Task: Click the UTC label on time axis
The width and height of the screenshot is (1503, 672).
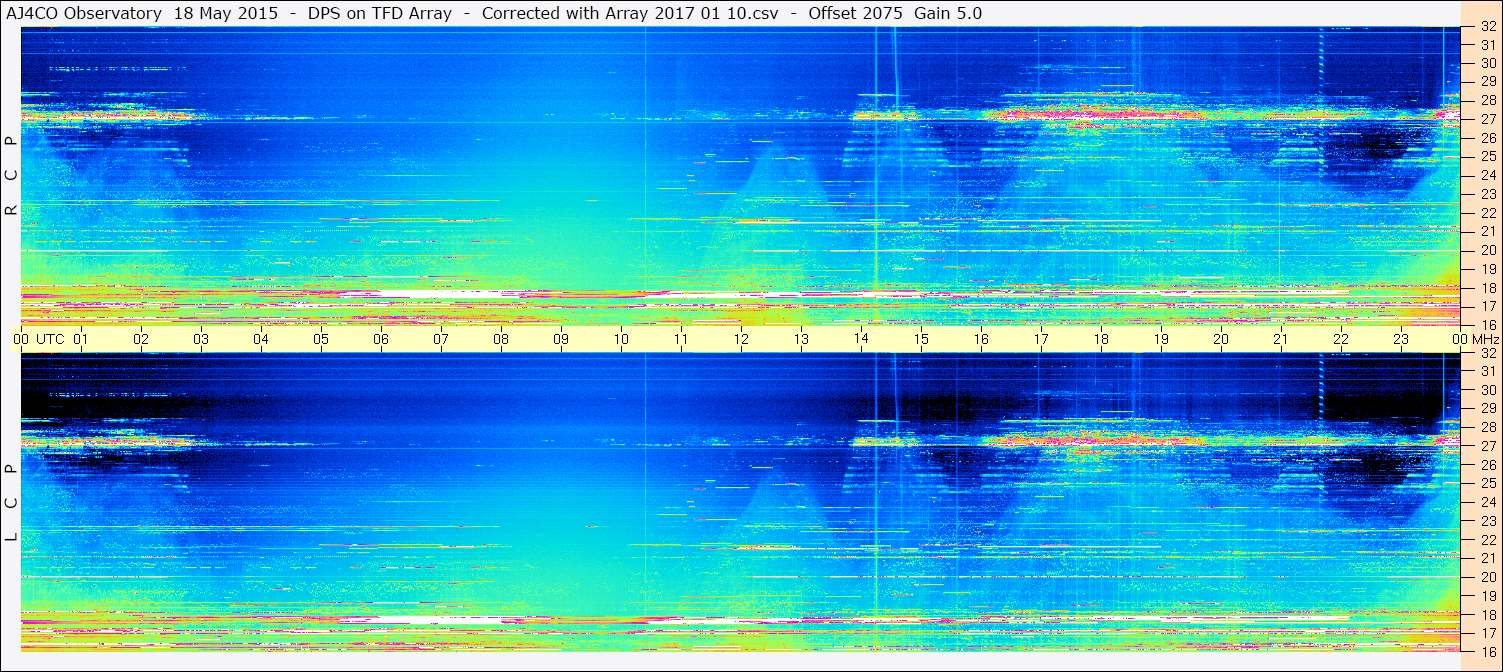Action: pos(50,339)
